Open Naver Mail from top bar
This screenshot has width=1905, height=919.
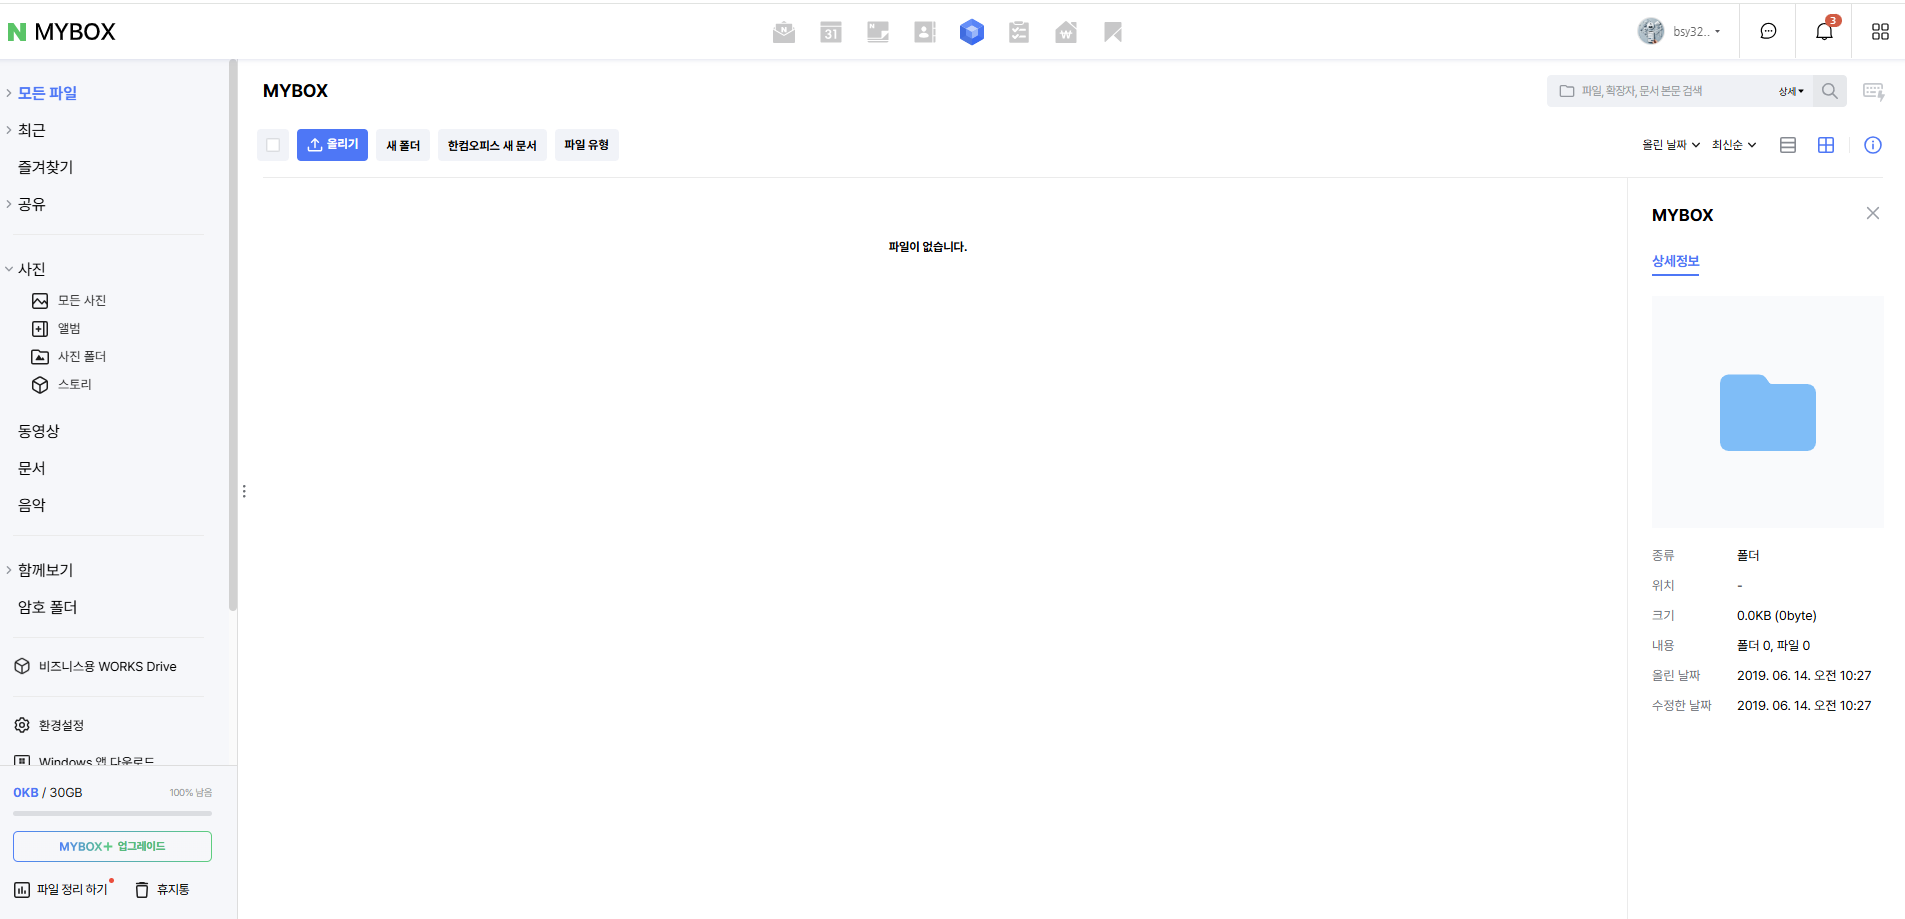coord(784,32)
